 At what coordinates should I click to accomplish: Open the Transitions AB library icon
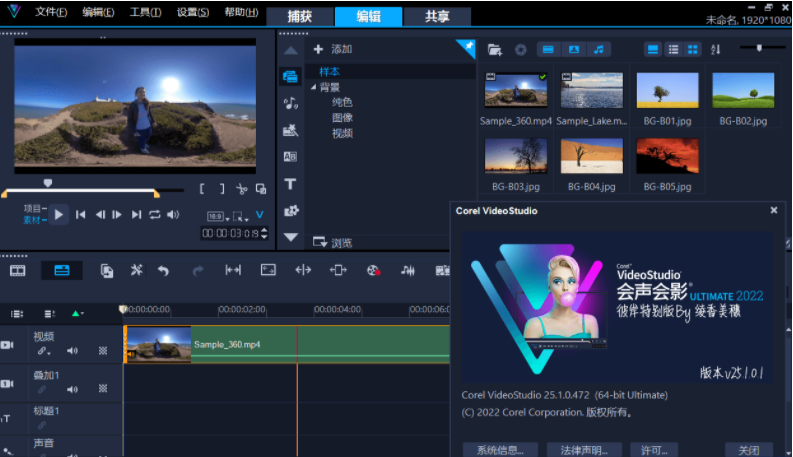[290, 157]
